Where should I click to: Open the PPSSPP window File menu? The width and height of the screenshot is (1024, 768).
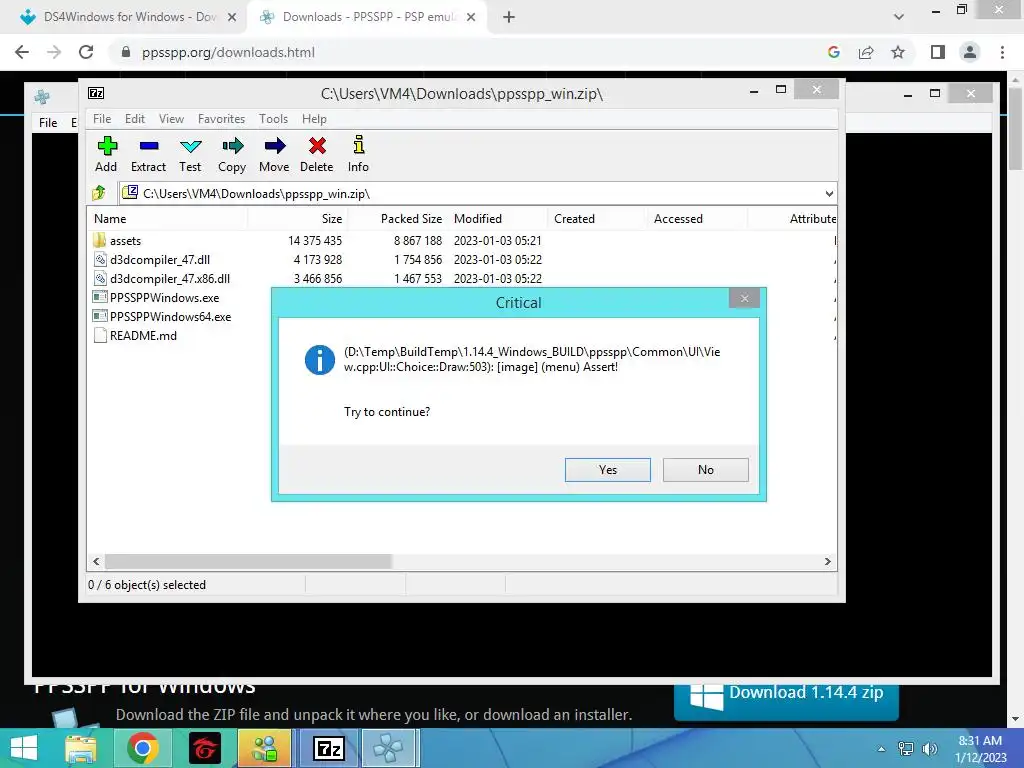click(48, 123)
